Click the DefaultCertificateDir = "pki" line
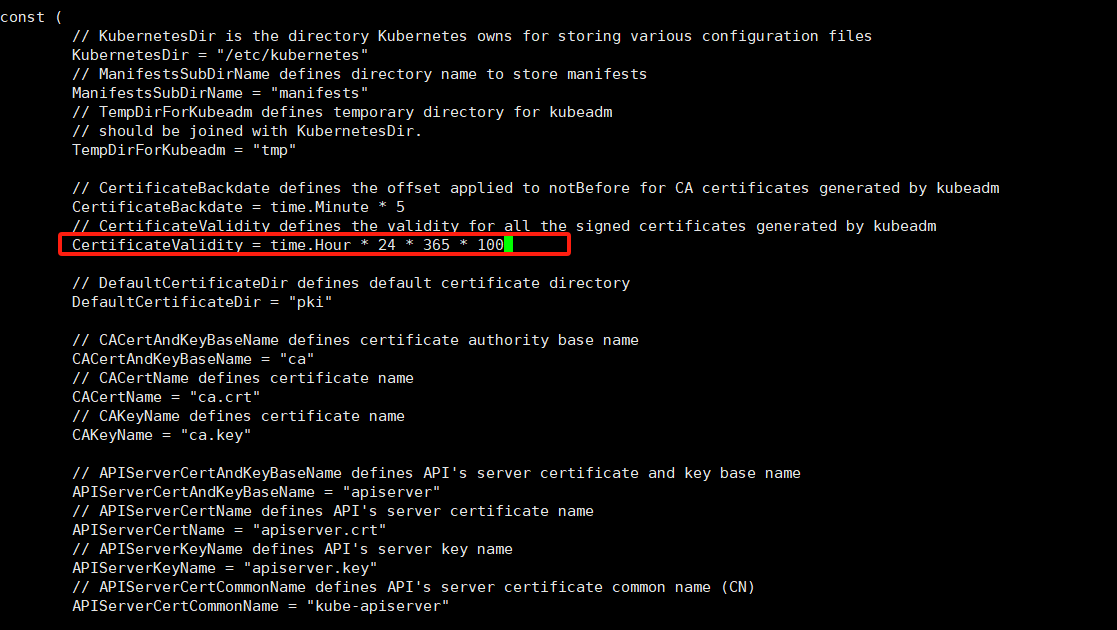 click(x=202, y=302)
